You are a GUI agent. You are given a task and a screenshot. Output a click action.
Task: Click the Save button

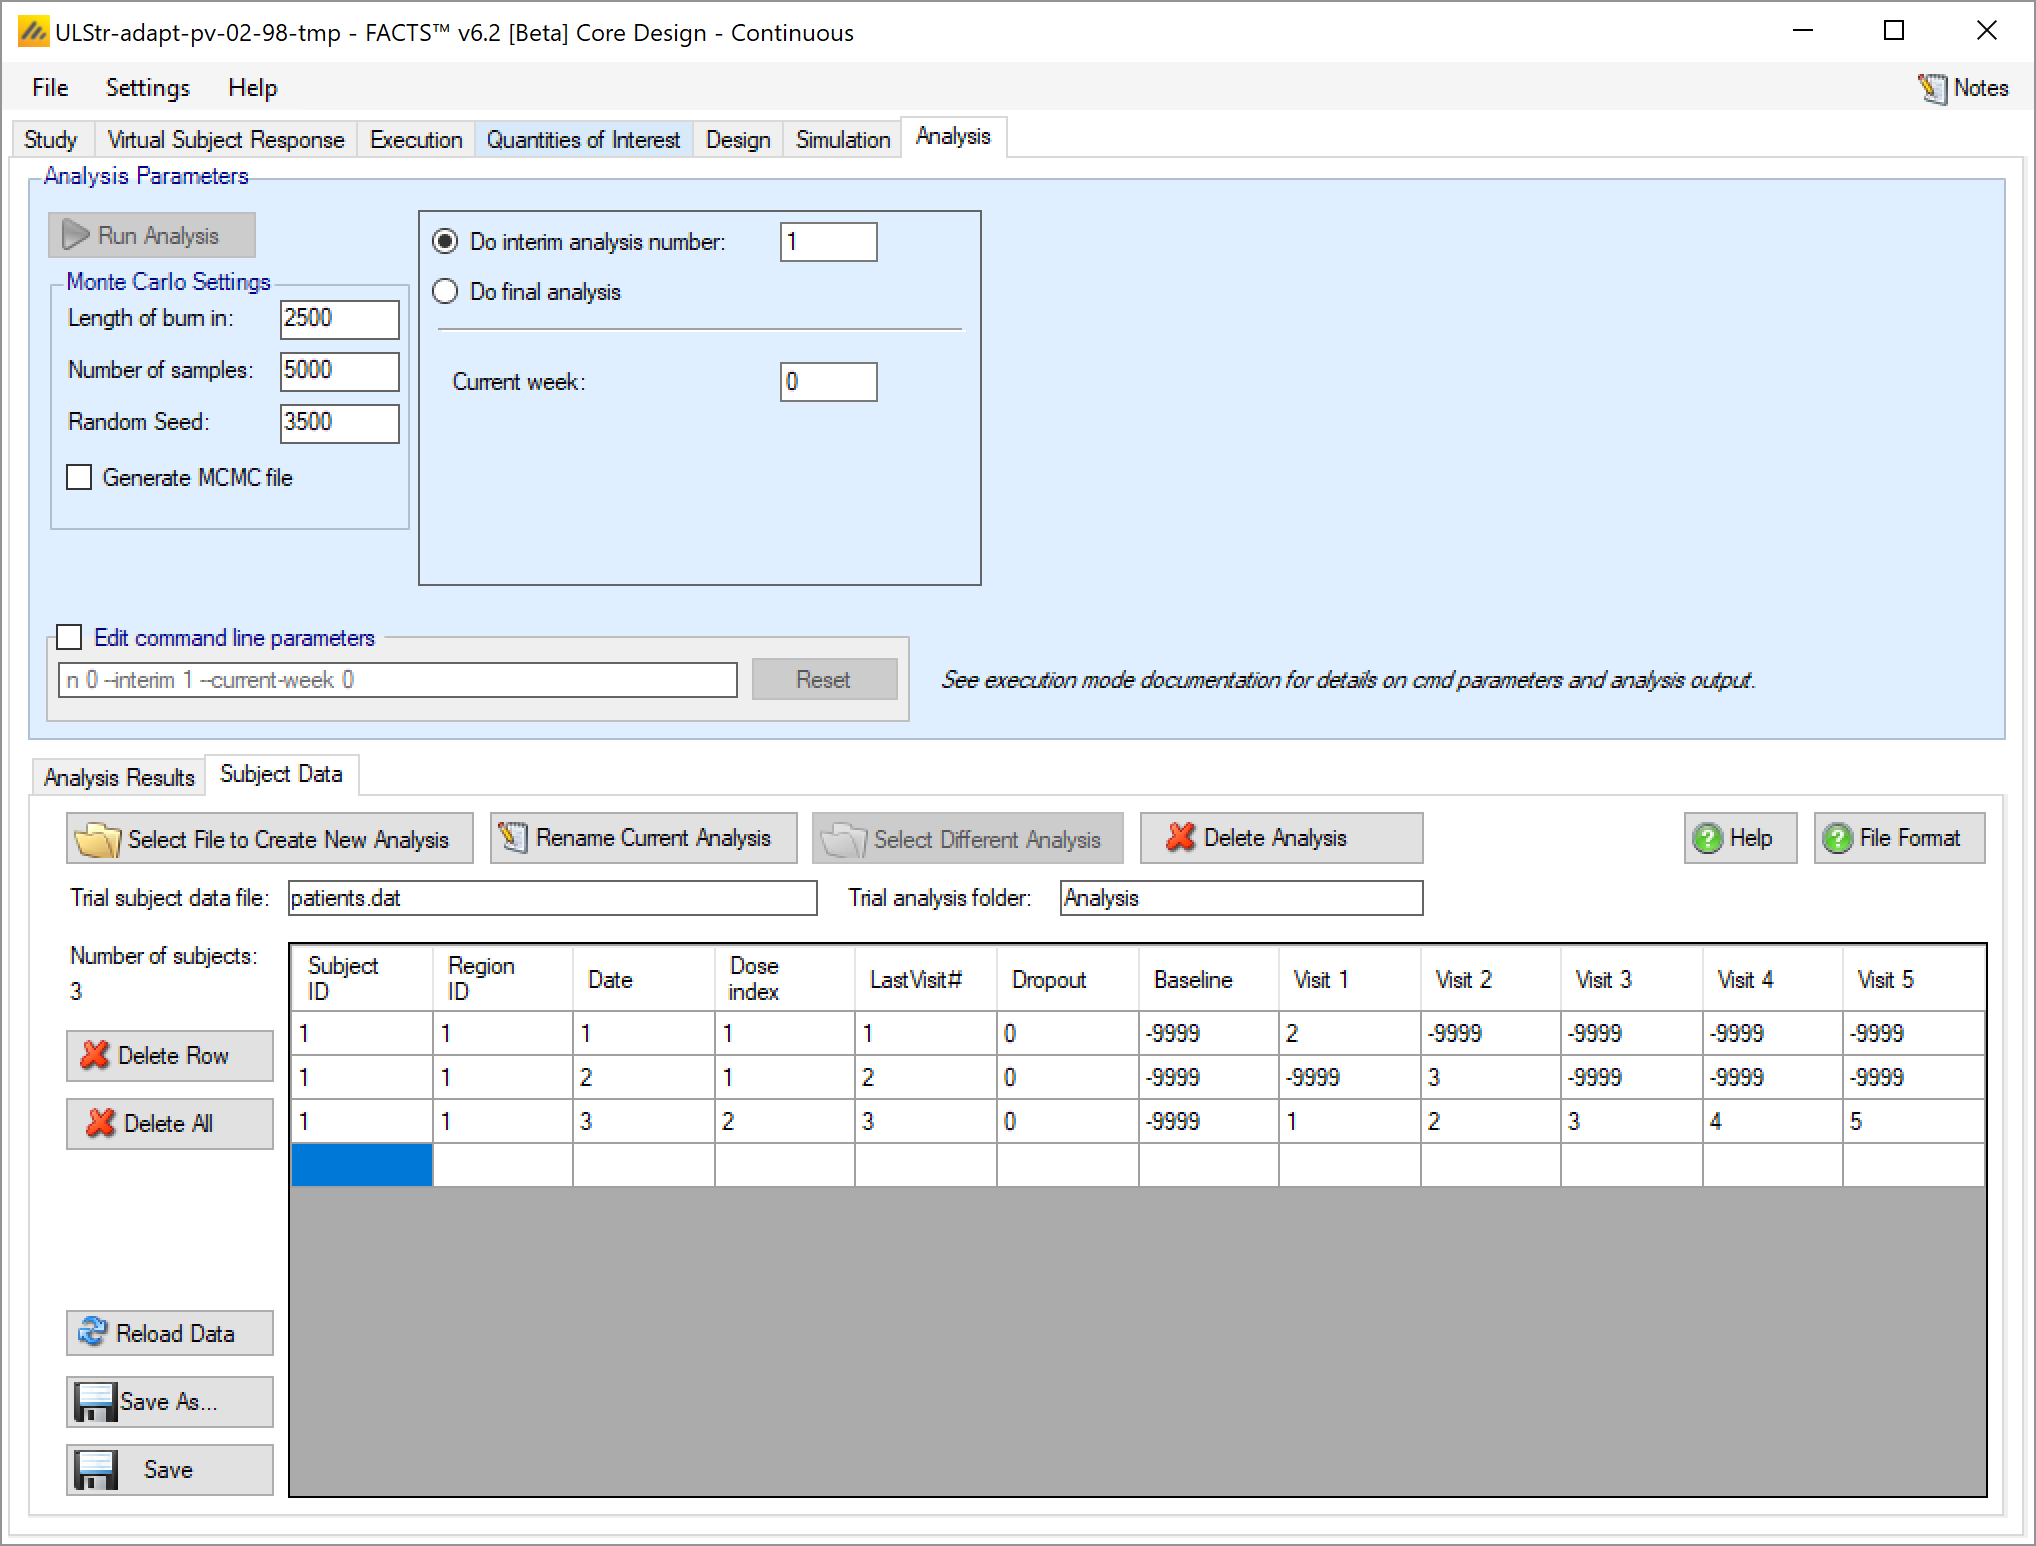point(169,1469)
